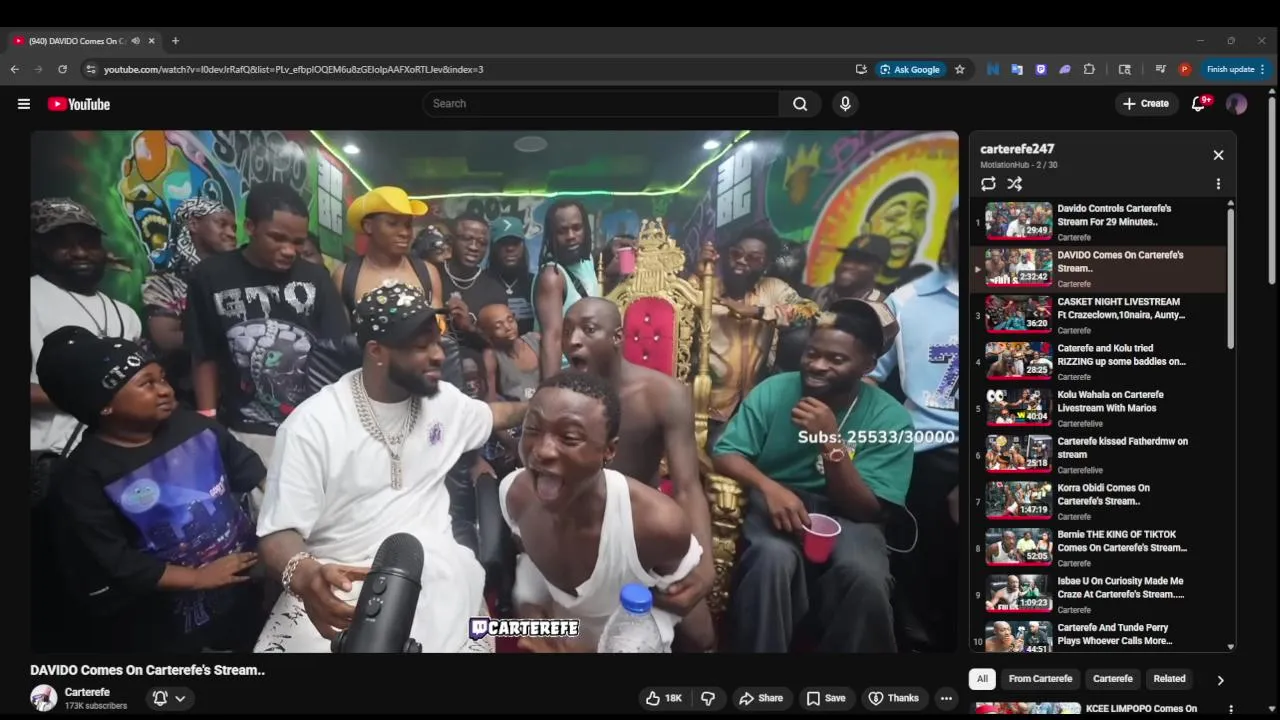
Task: Click Finish update button
Action: click(1236, 69)
